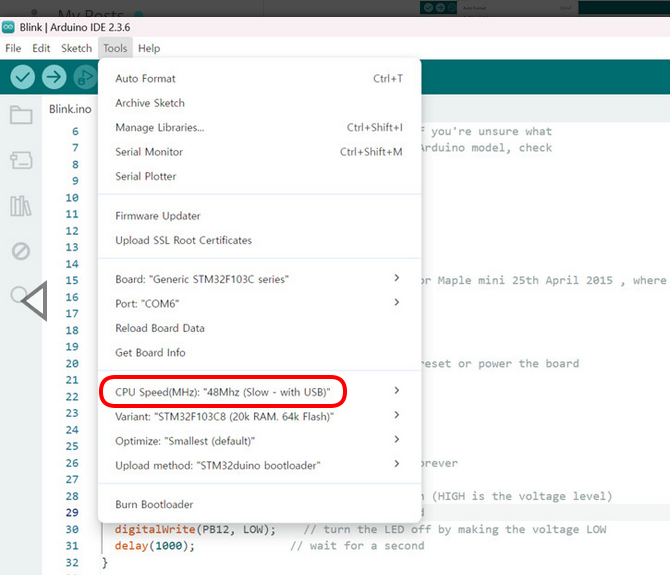Click Get Board Info
Image resolution: width=670 pixels, height=575 pixels.
pyautogui.click(x=259, y=352)
